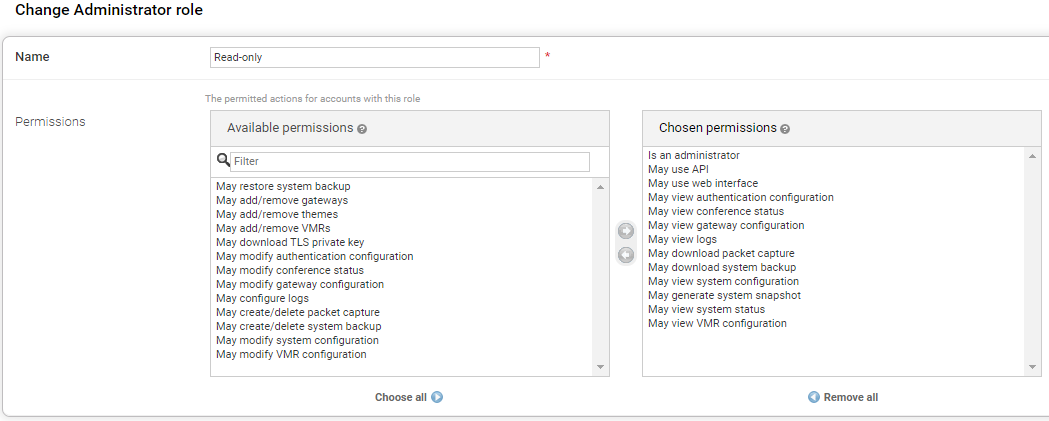The width and height of the screenshot is (1049, 421).
Task: Click help icon beside Available permissions
Action: [362, 129]
